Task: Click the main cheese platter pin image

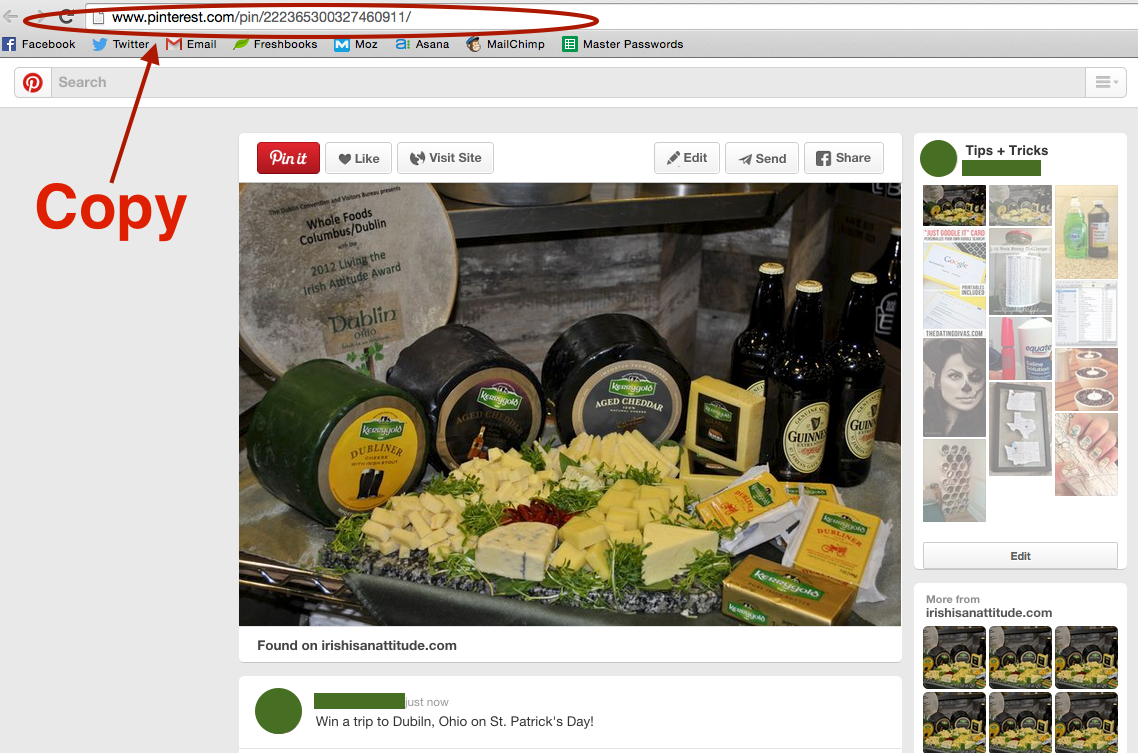Action: coord(570,404)
